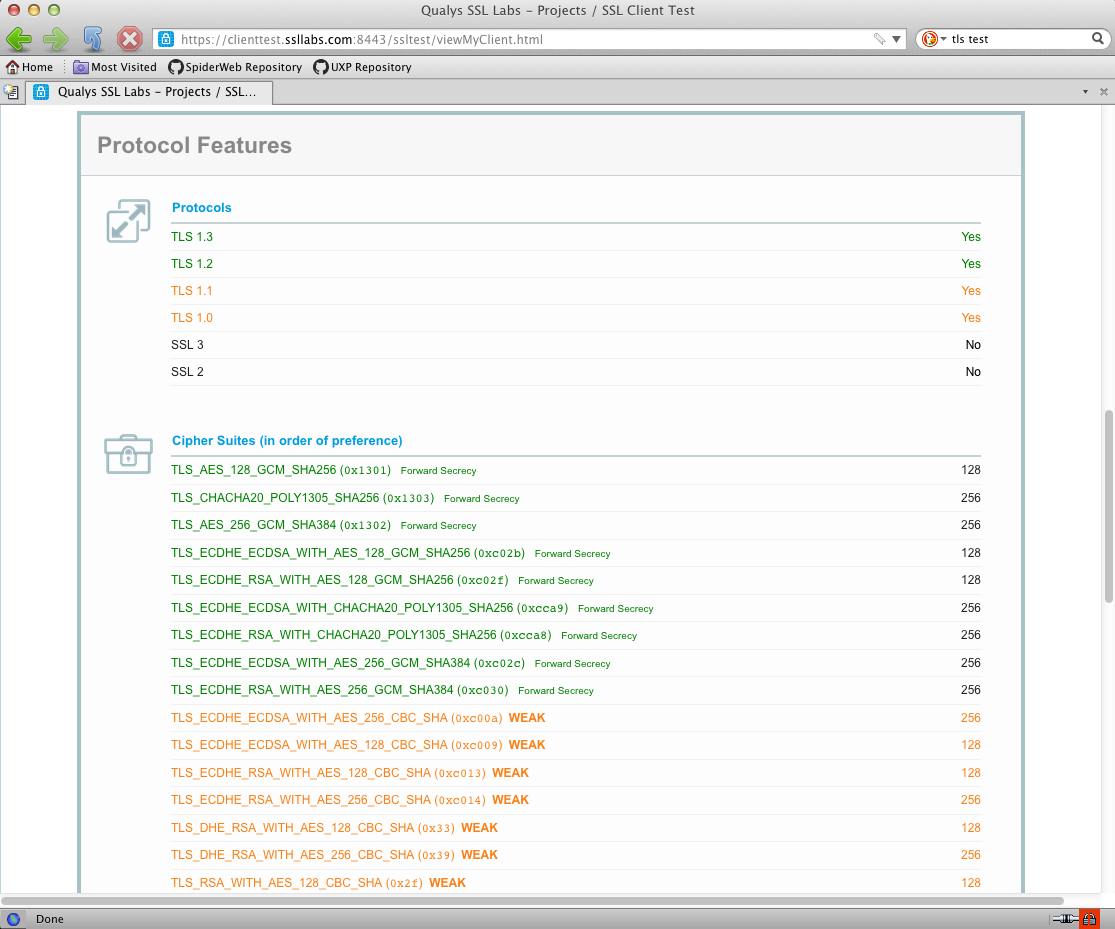
Task: Click the 'Done' status bar text
Action: pos(50,919)
